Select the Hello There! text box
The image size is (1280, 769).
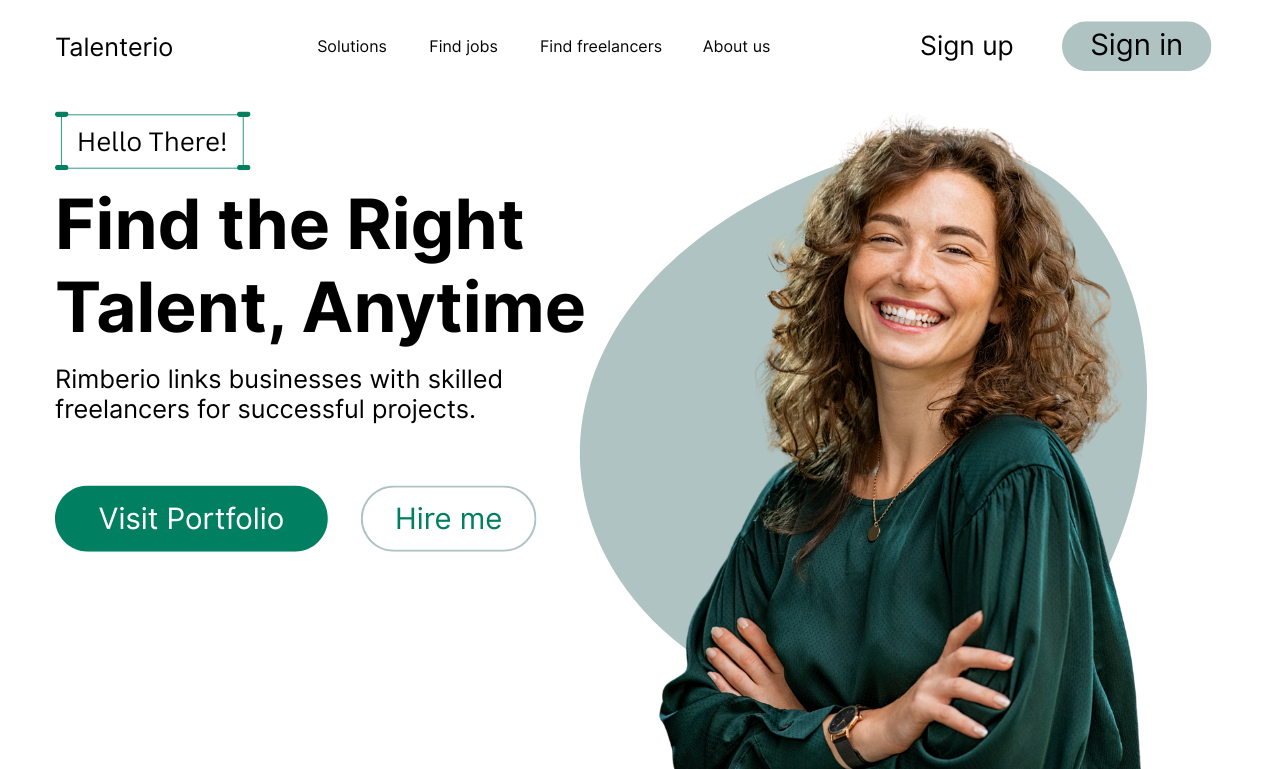click(x=152, y=141)
